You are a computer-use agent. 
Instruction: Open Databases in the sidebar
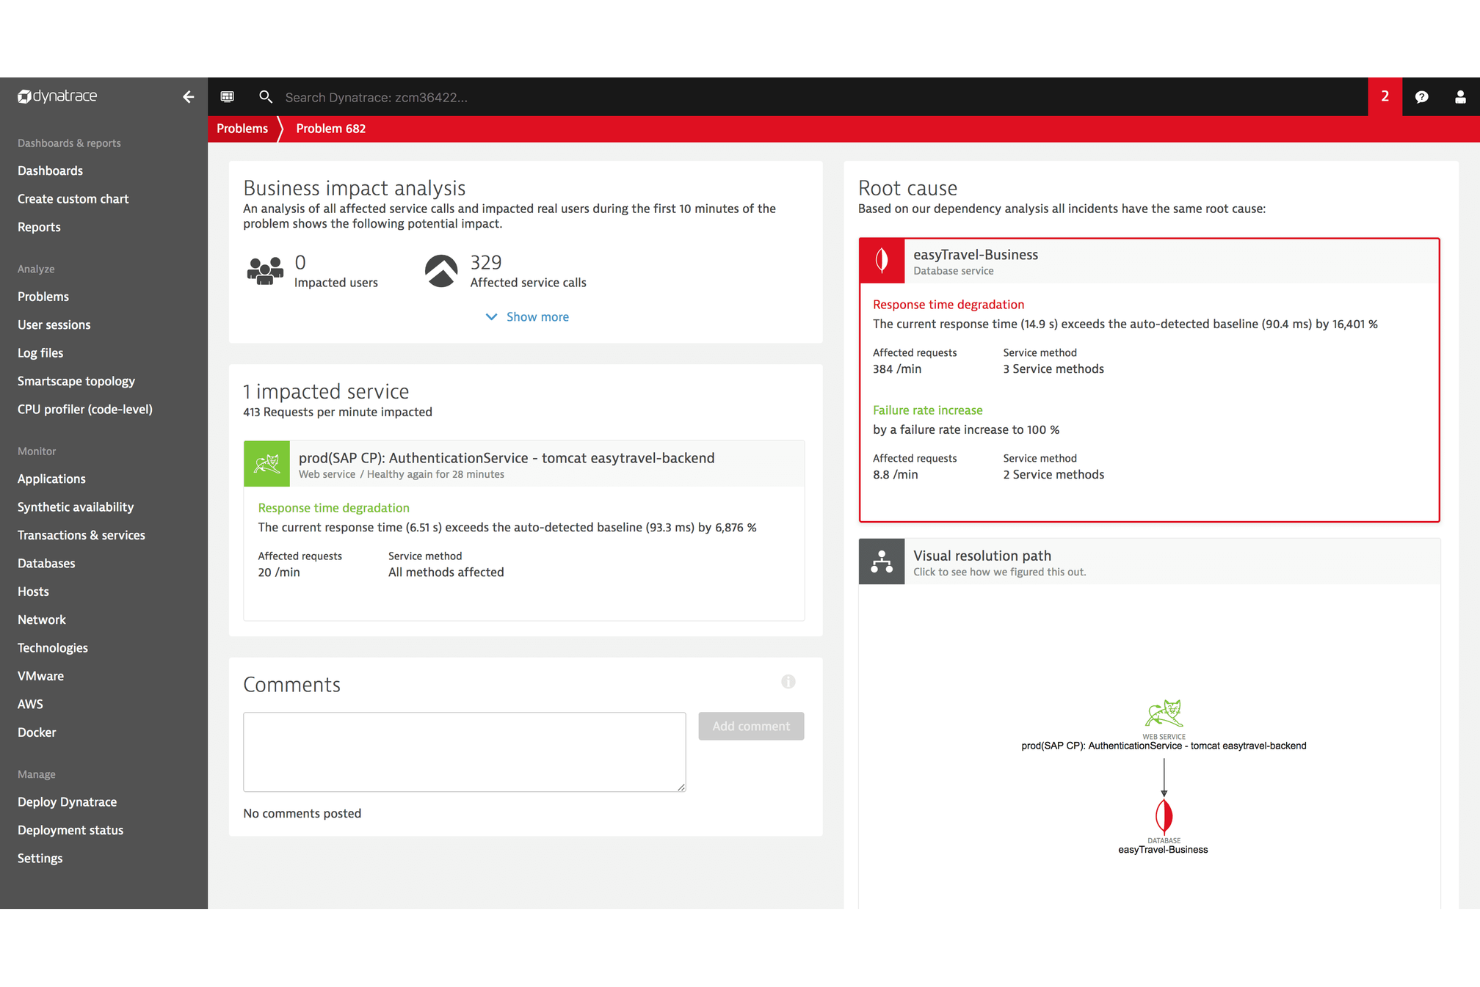coord(46,563)
